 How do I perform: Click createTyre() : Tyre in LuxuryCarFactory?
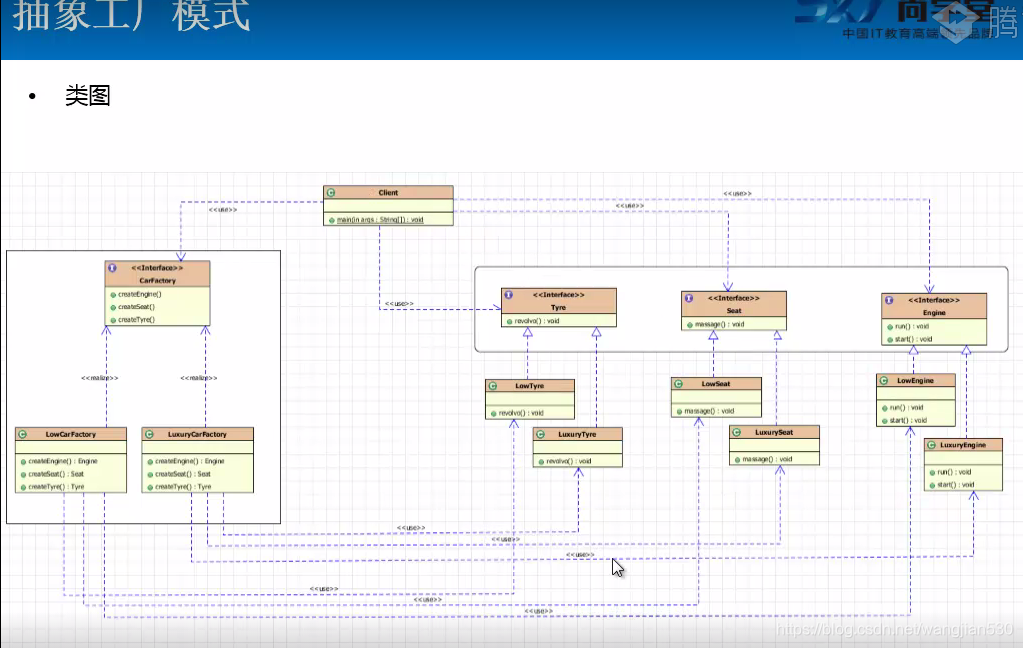(x=183, y=487)
